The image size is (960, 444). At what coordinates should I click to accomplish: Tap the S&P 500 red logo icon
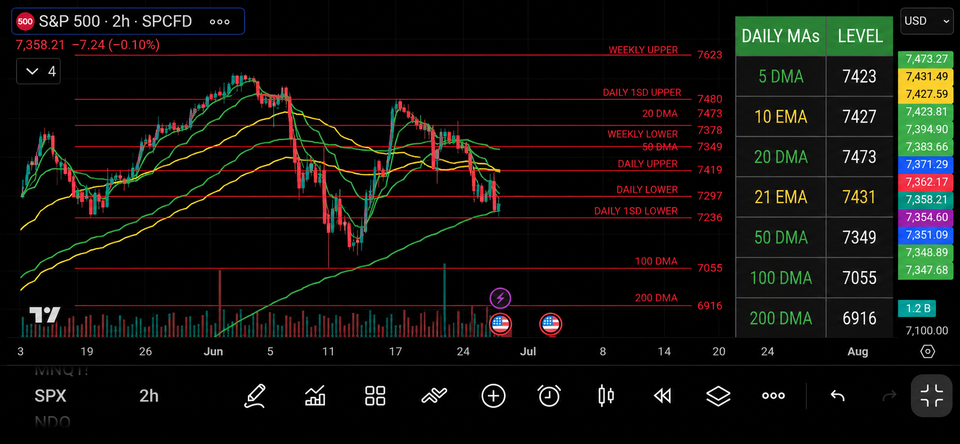[25, 21]
